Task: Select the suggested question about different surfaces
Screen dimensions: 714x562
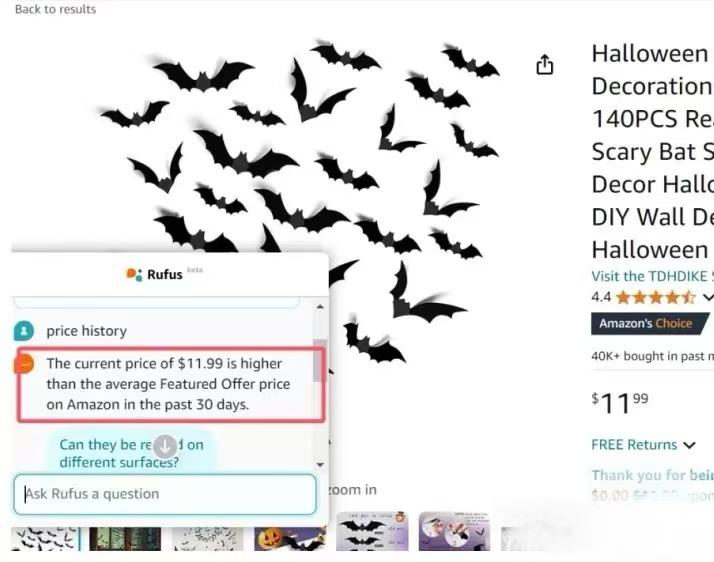Action: (x=132, y=453)
